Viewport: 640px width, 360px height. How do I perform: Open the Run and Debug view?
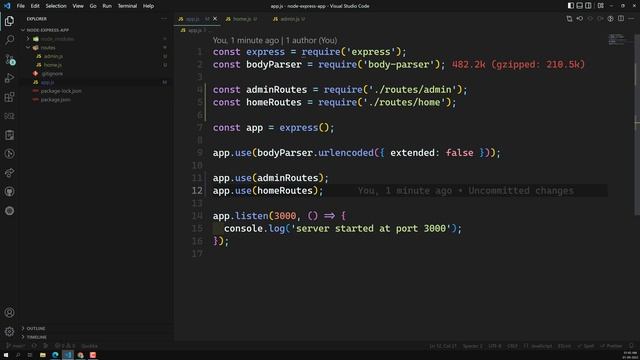(9, 78)
